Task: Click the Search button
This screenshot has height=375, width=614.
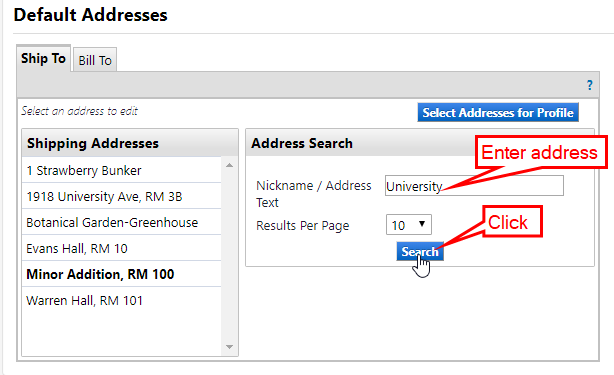Action: pos(420,251)
